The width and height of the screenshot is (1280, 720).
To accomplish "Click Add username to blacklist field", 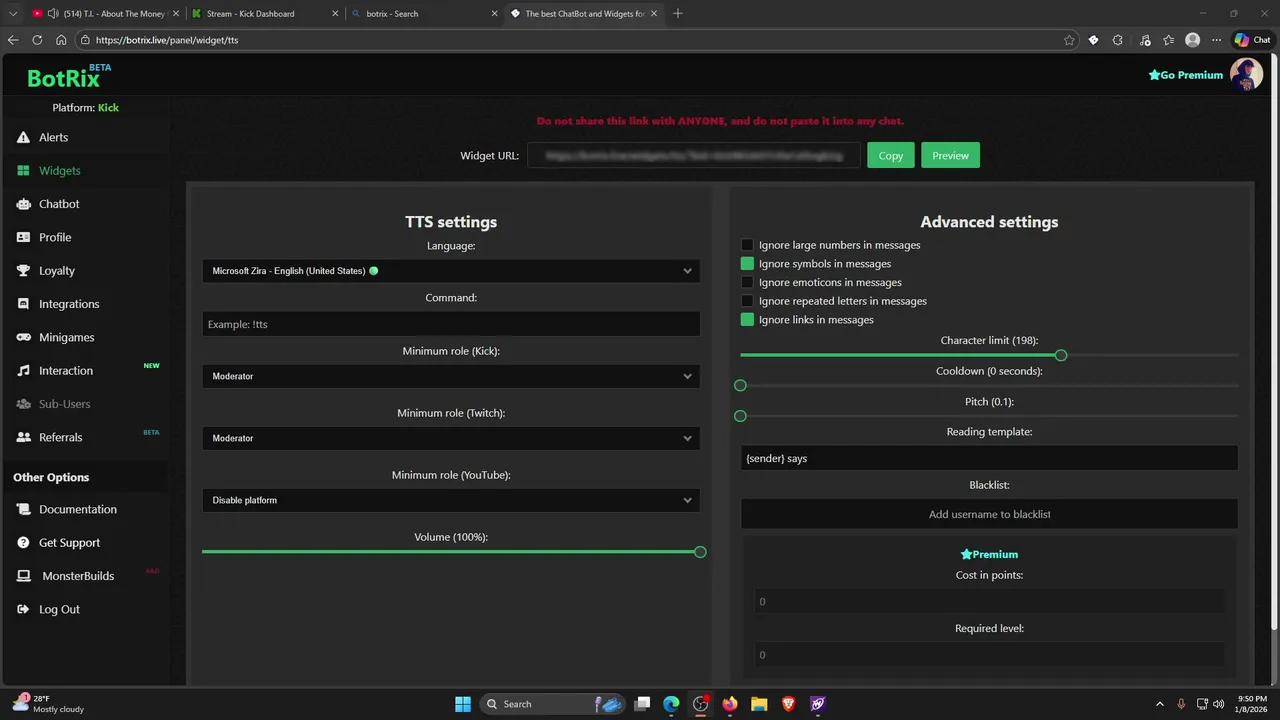I will pos(989,514).
